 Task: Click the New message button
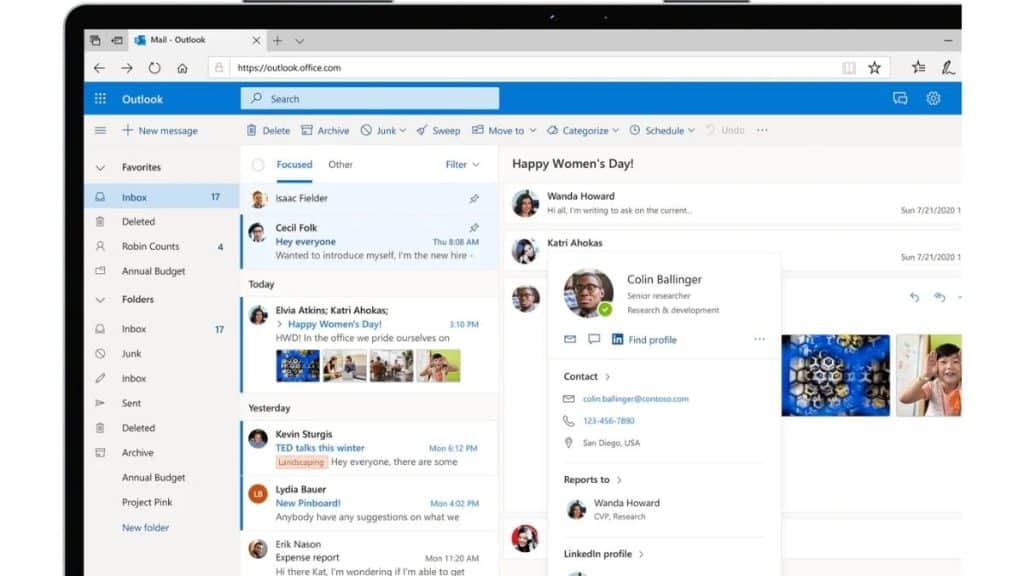160,131
